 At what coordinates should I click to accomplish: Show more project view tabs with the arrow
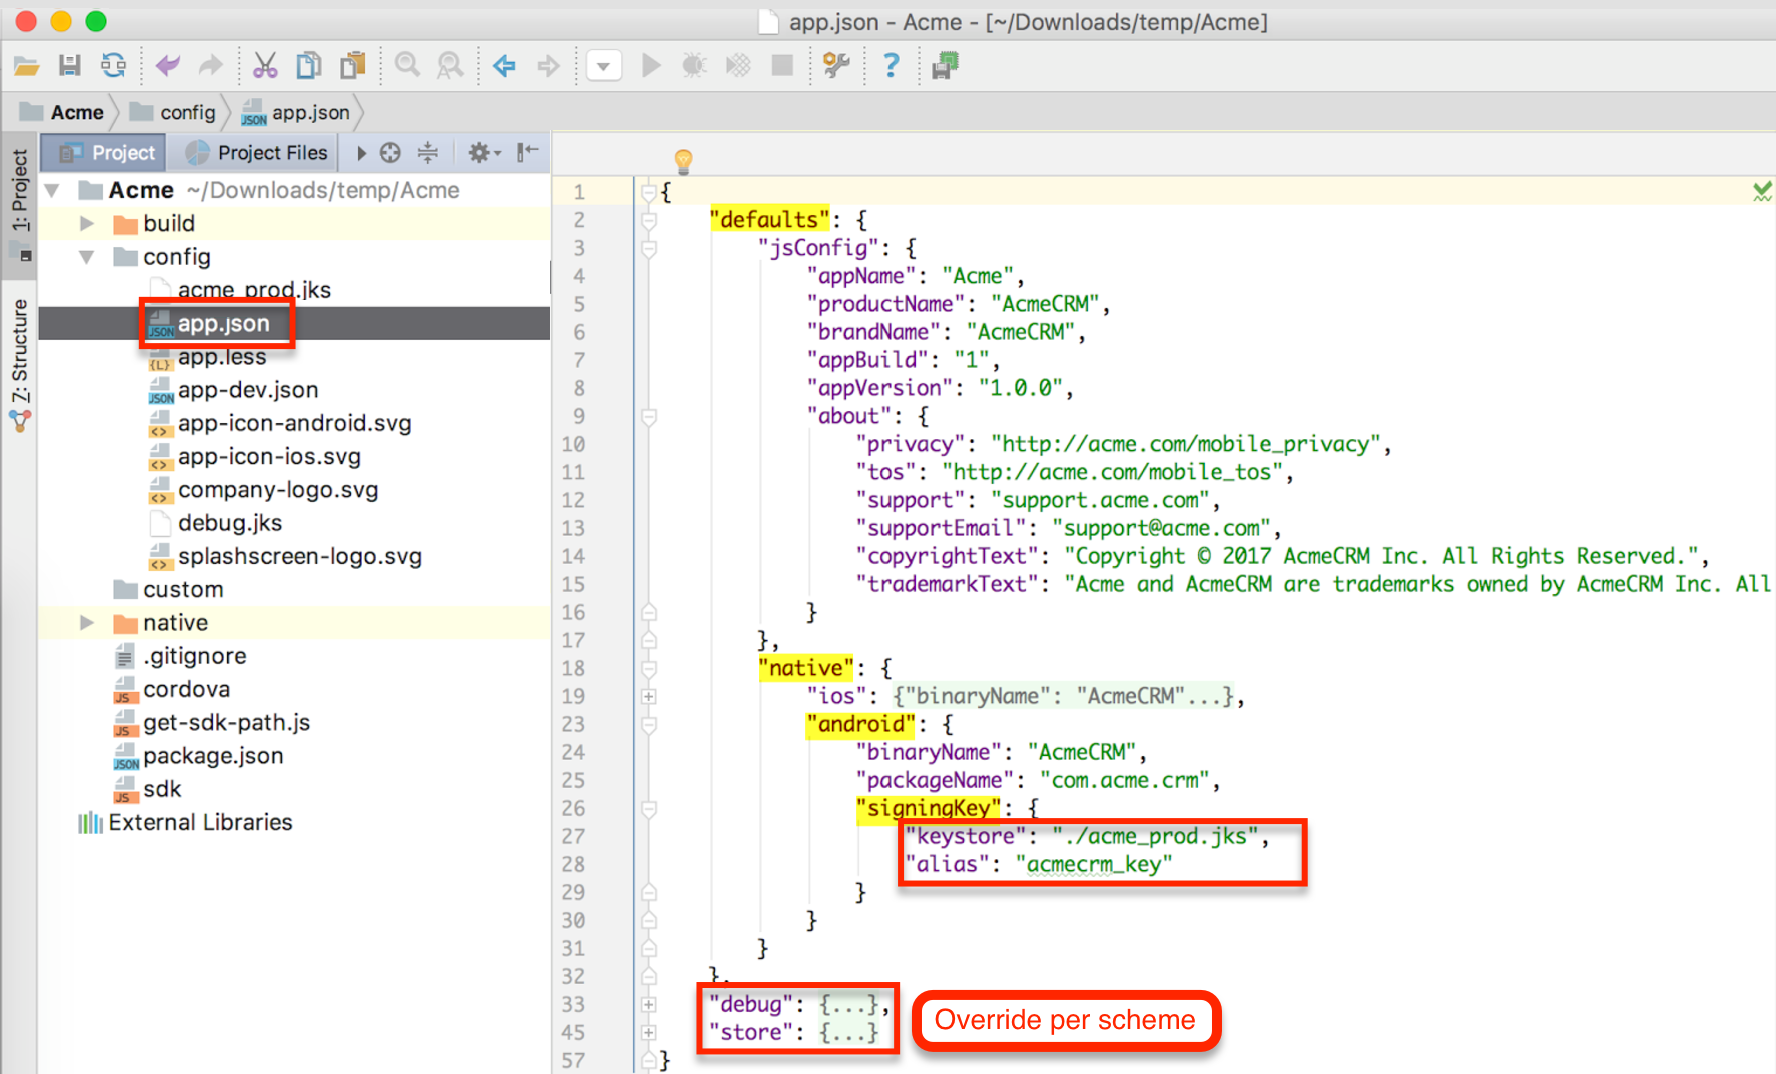361,153
